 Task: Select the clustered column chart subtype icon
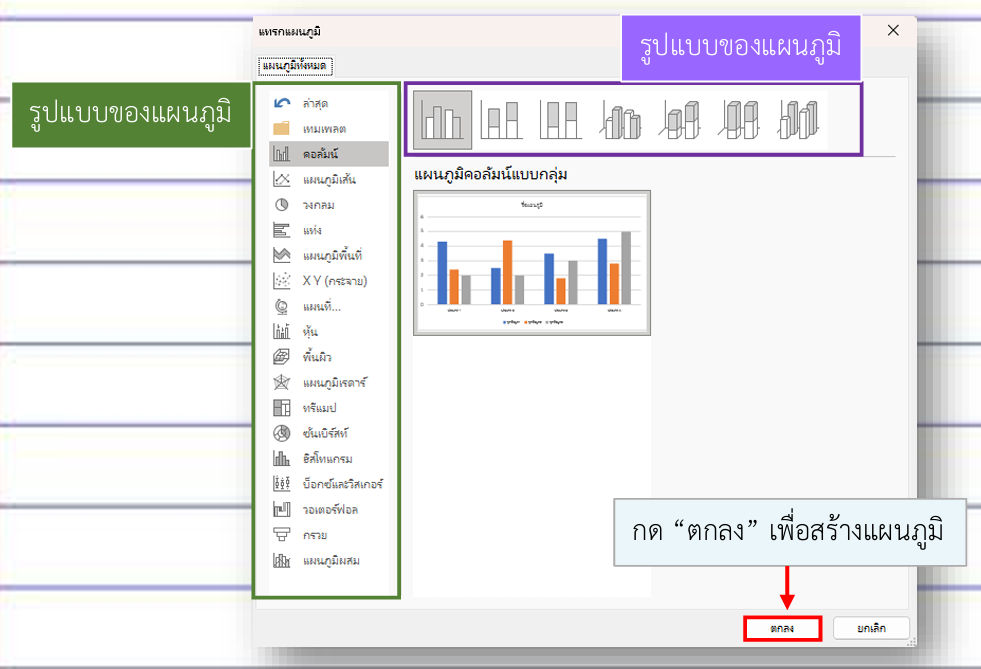[x=442, y=119]
